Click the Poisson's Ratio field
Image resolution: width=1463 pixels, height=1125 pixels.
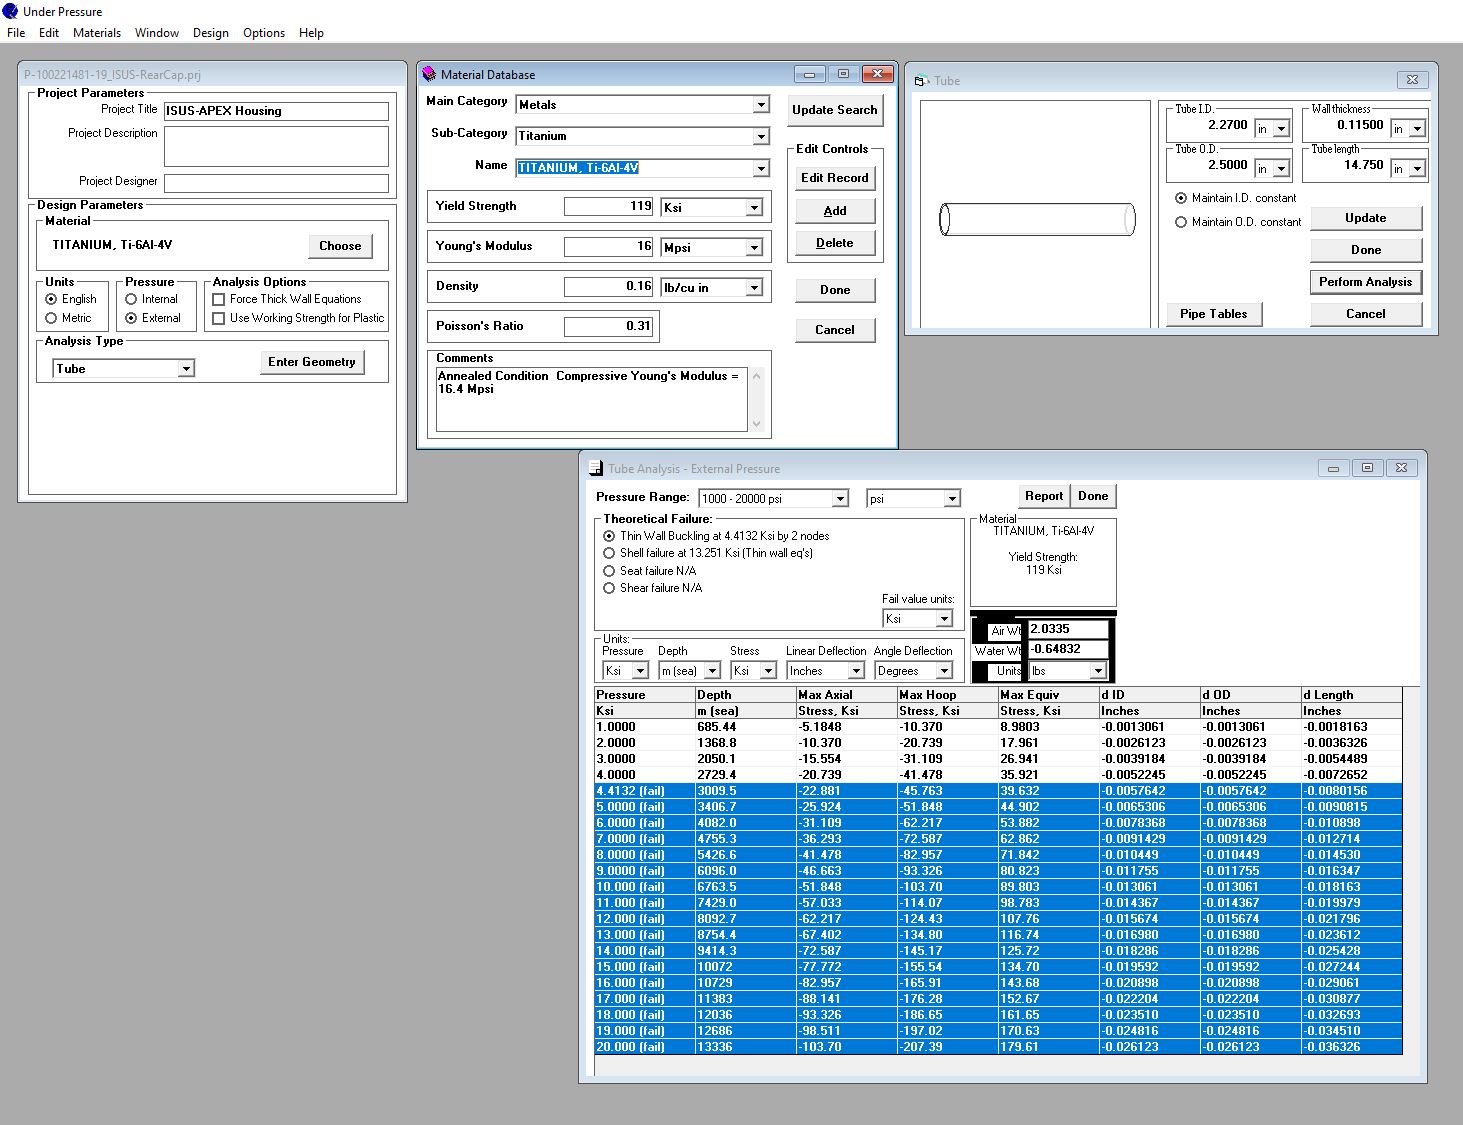pos(609,327)
